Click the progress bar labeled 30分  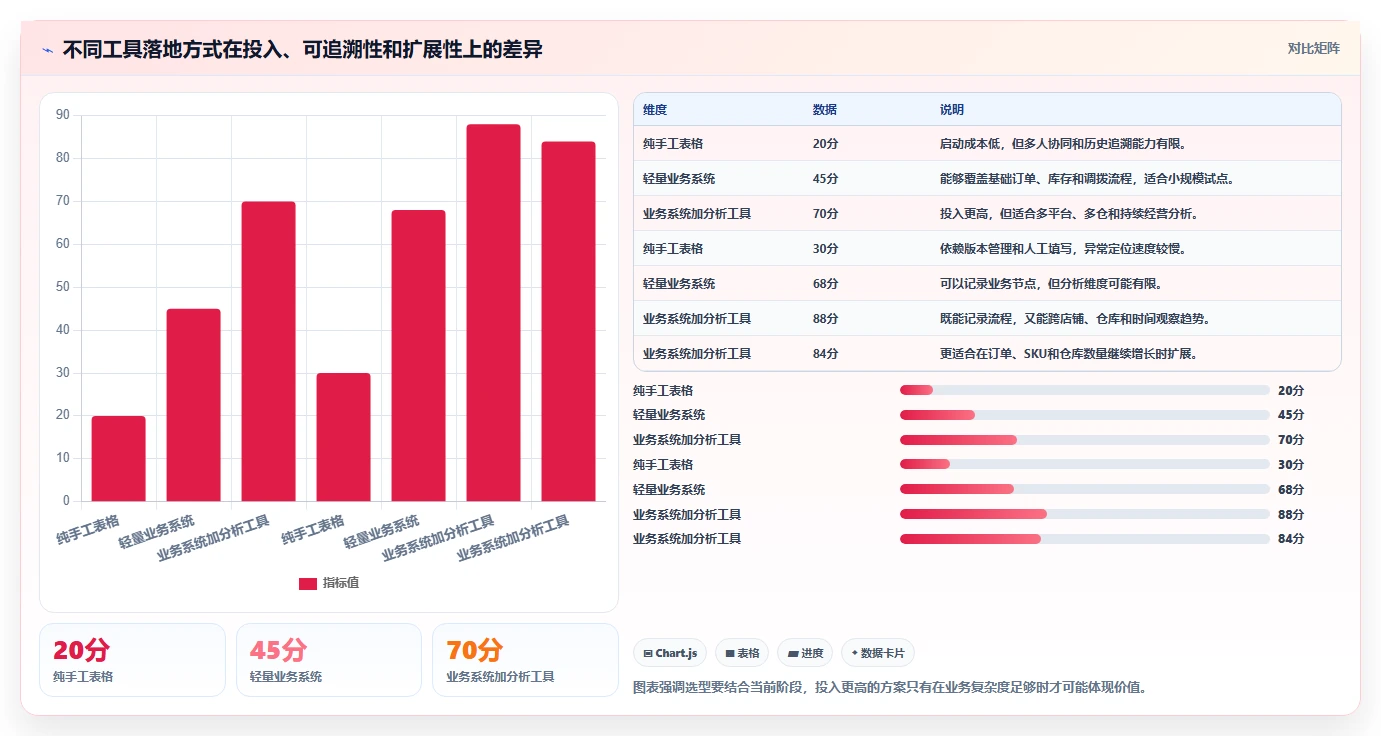(1085, 464)
